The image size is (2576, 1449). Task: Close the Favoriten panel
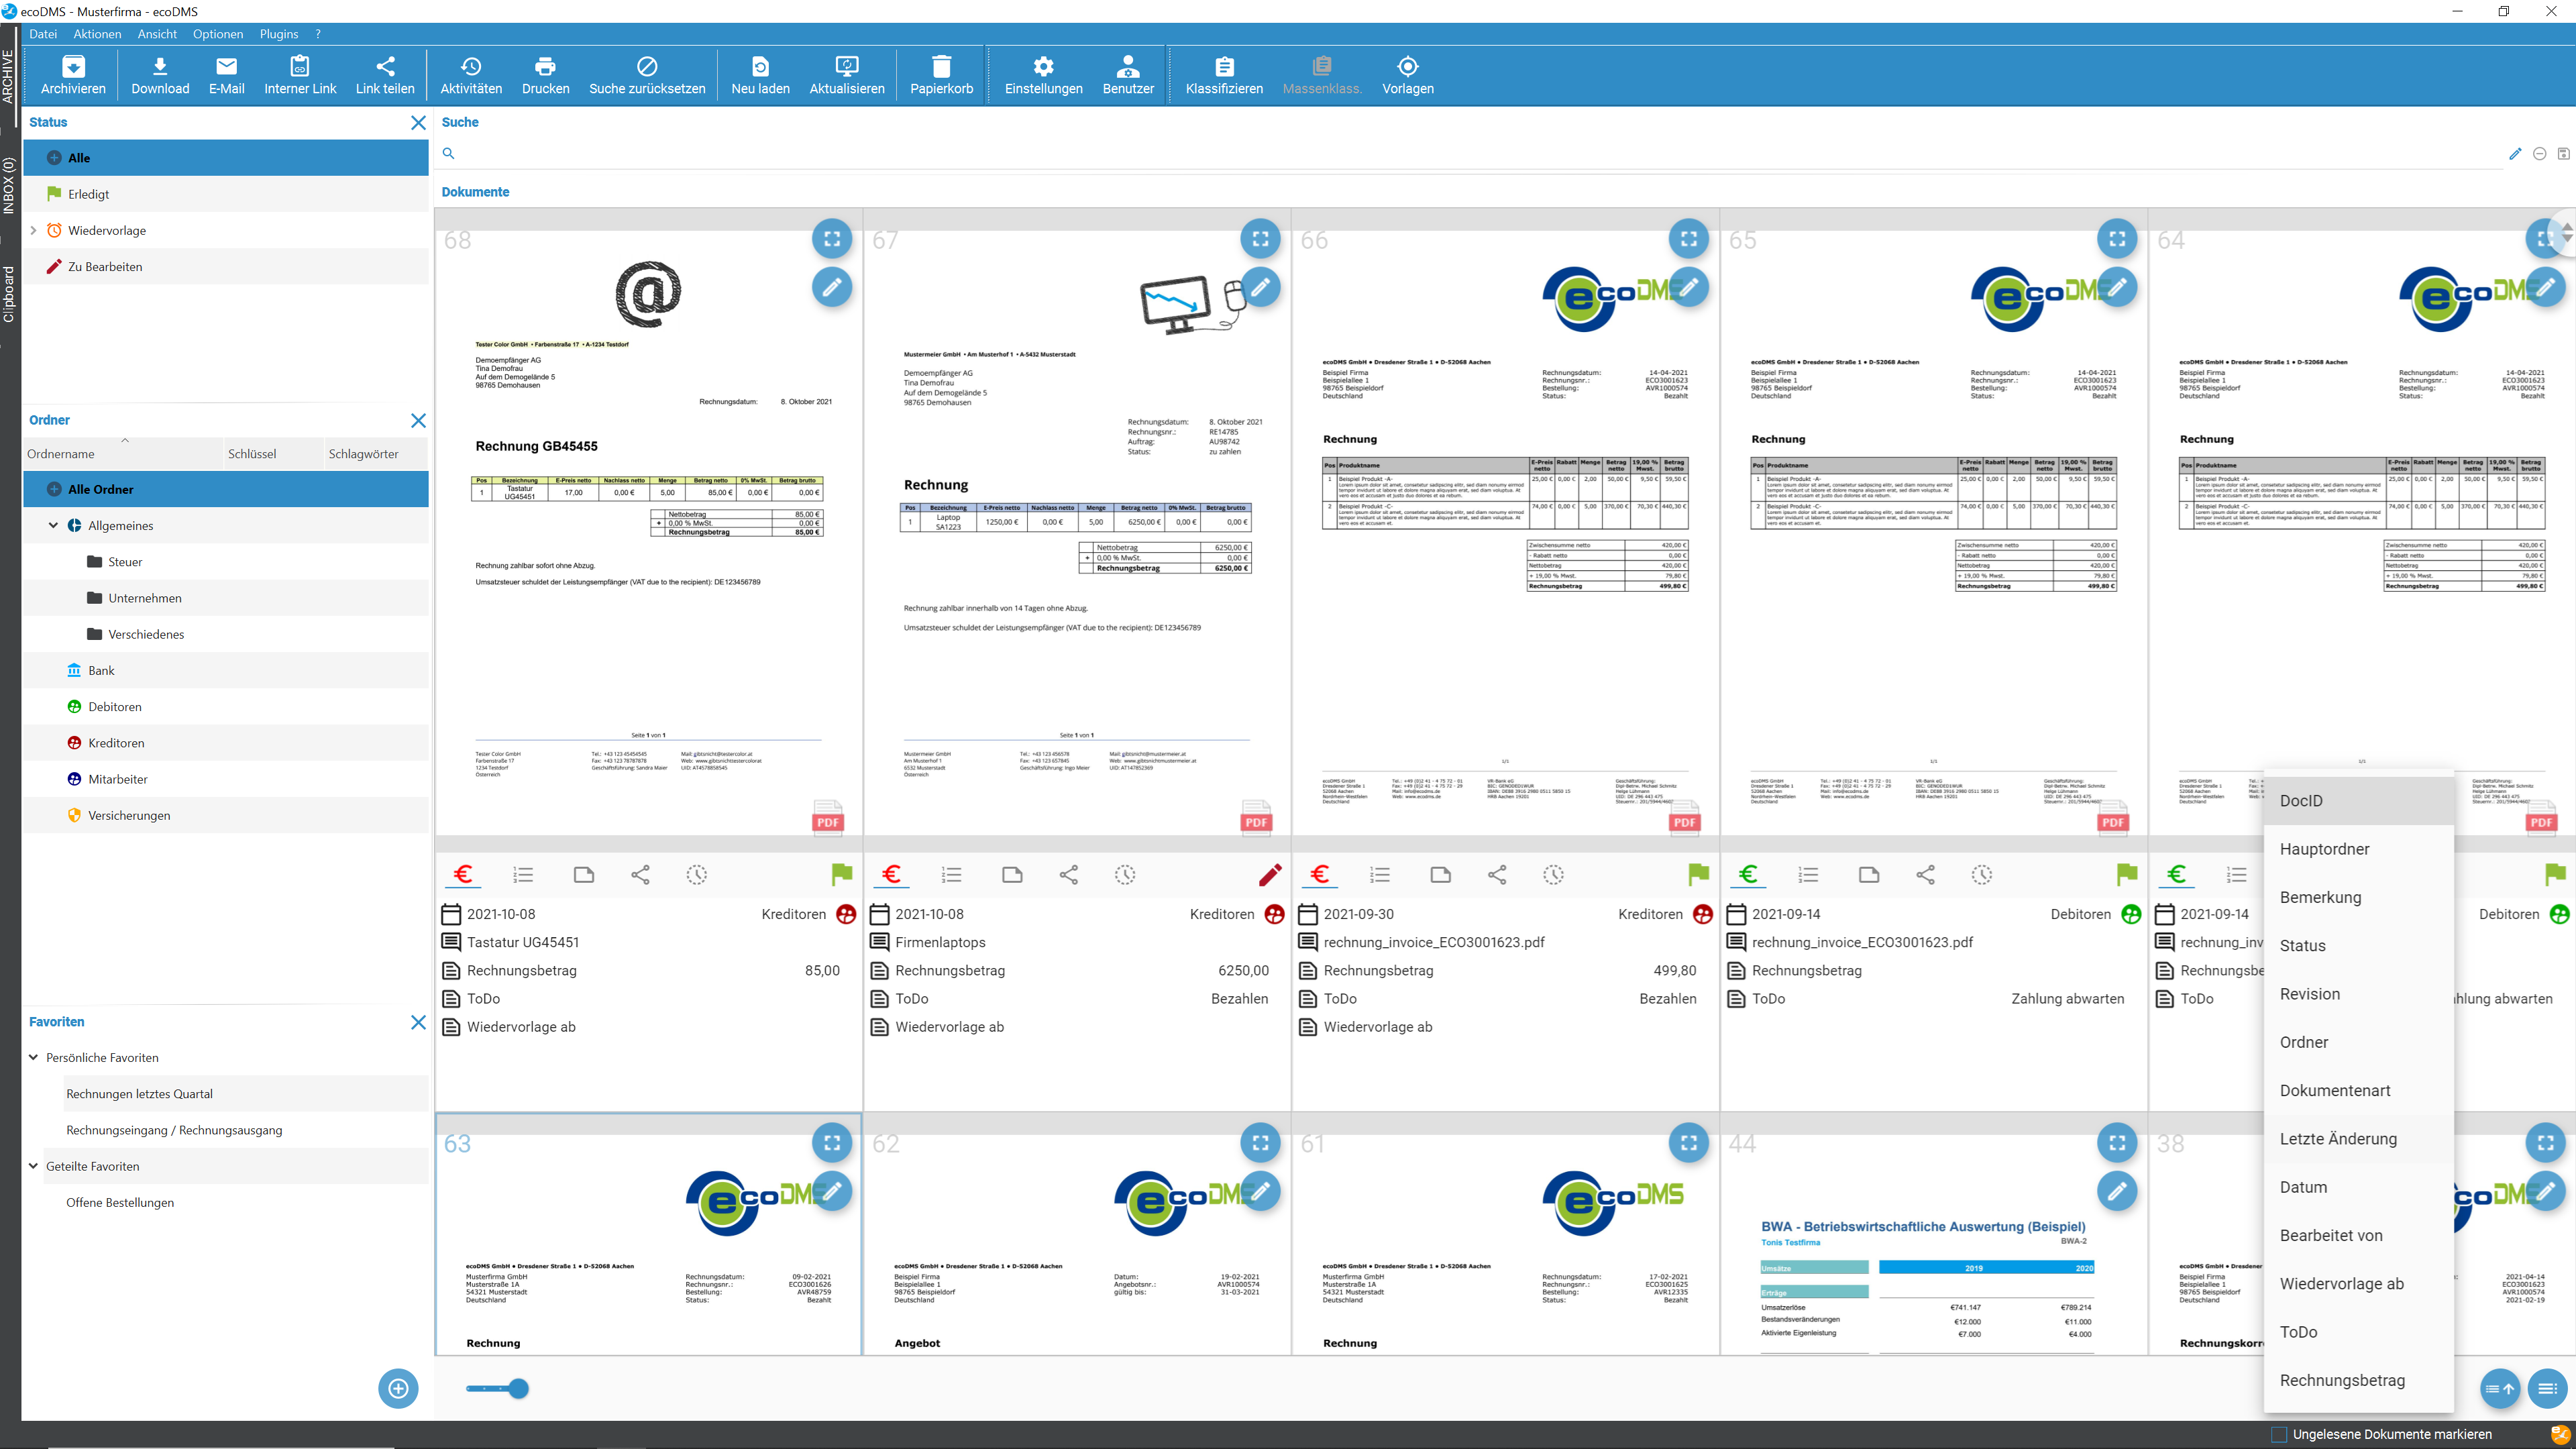418,1022
